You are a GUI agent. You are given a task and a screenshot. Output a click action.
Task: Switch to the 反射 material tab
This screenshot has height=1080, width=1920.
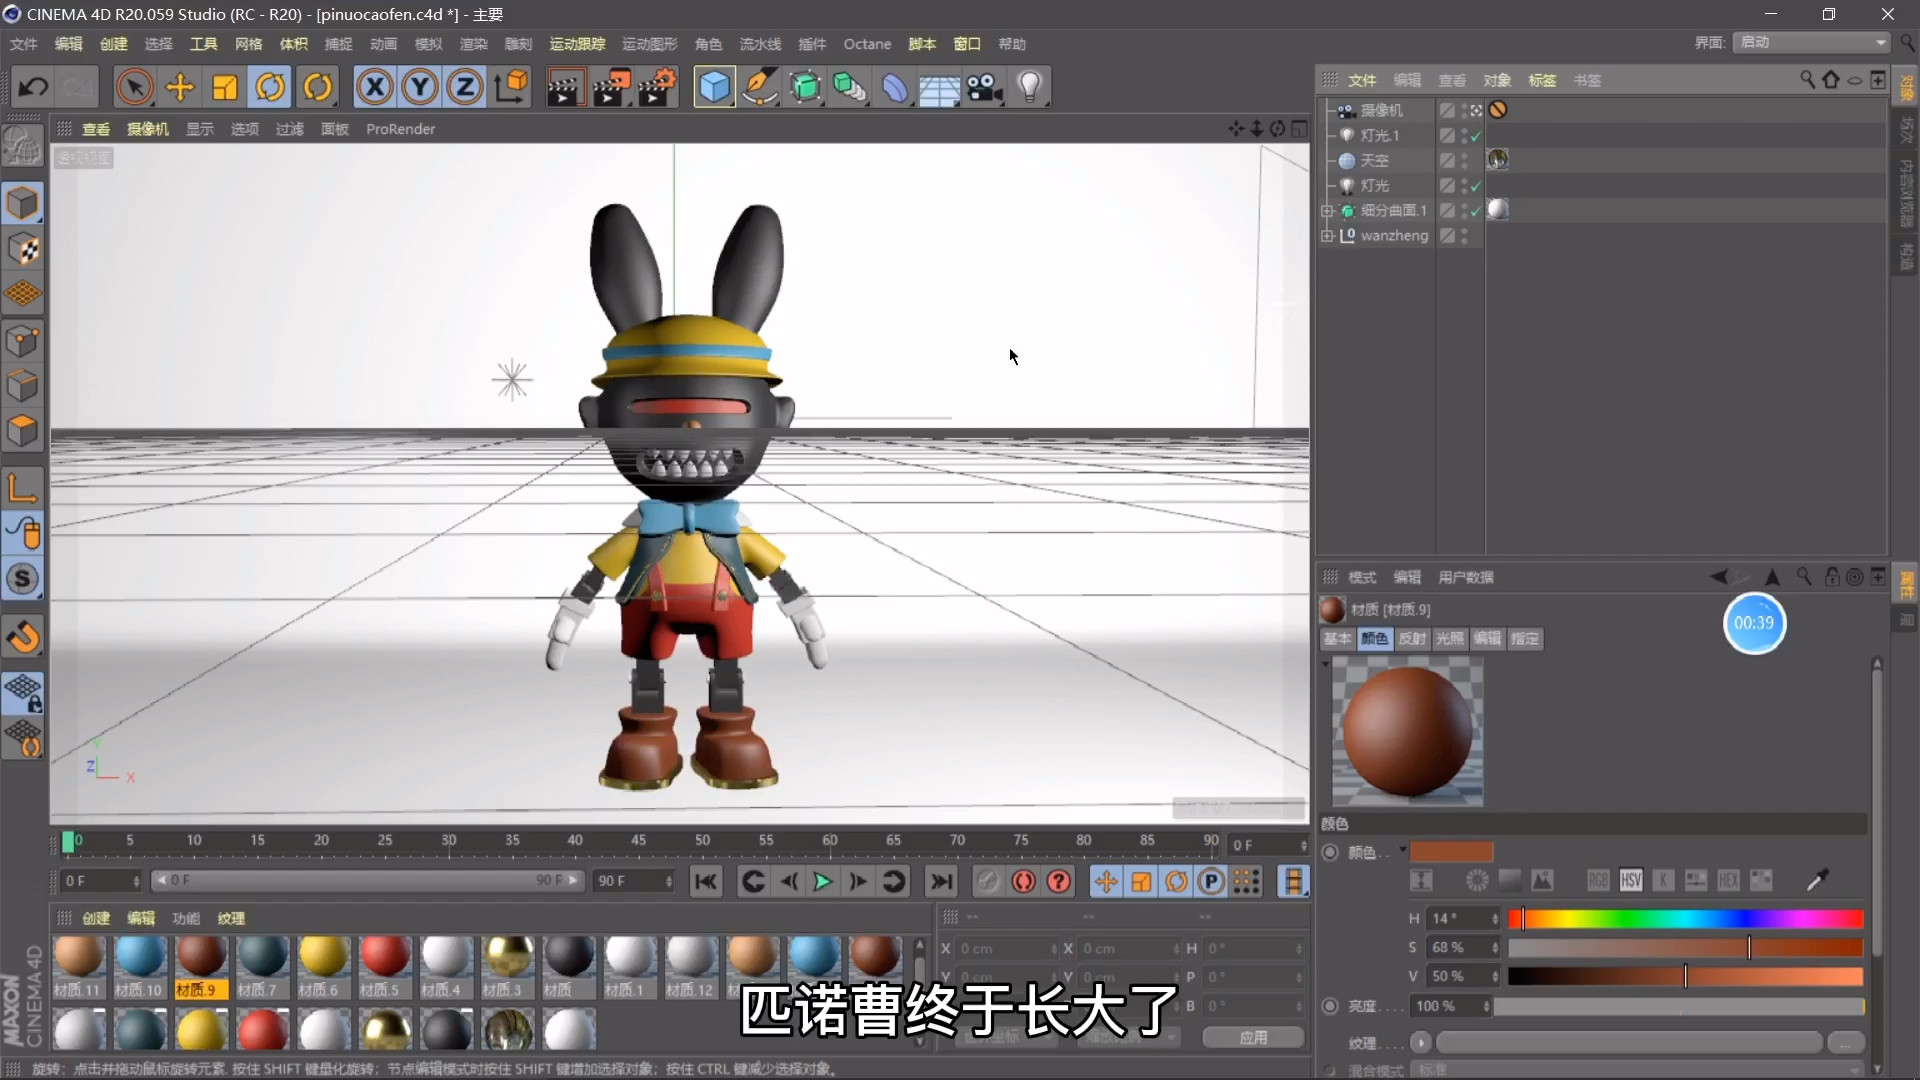click(1412, 638)
